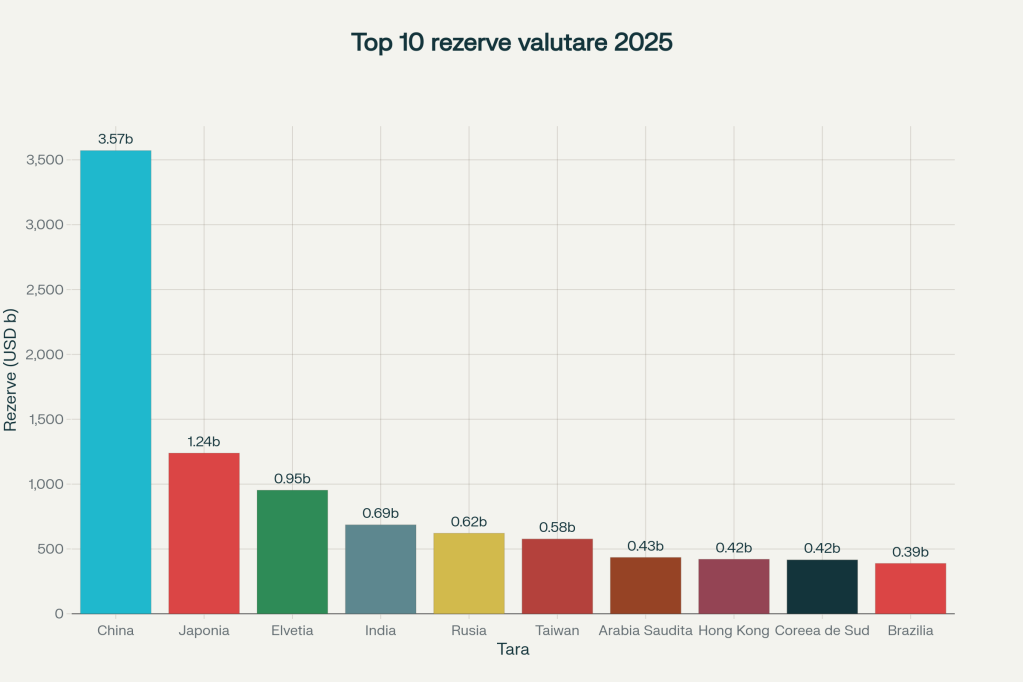
Task: Select the maroon Hong Kong bar
Action: [734, 586]
